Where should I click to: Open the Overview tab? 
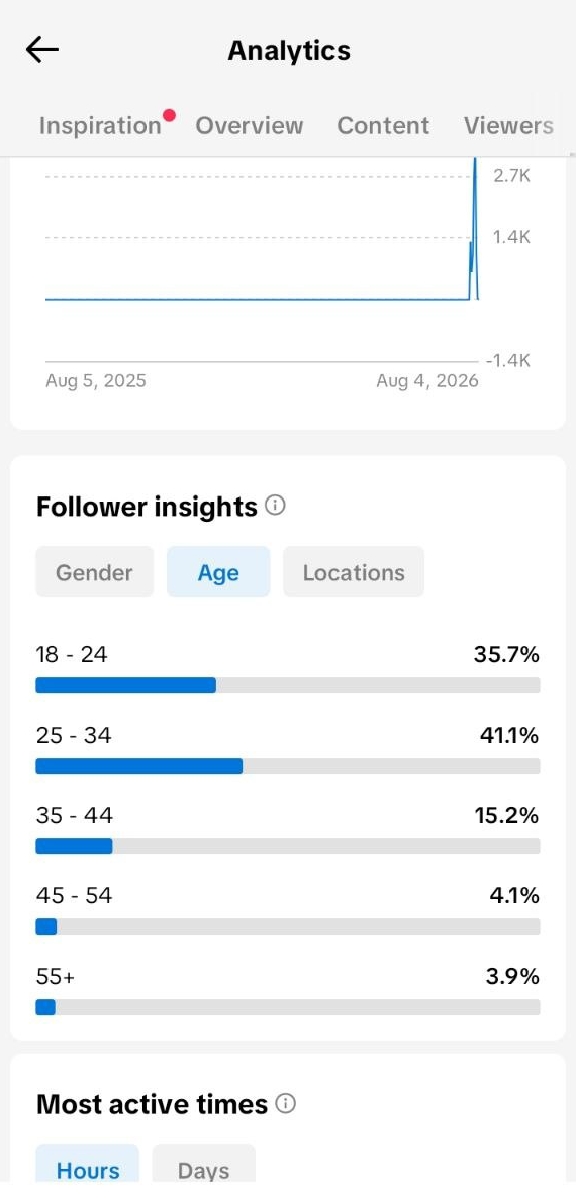[x=249, y=125]
